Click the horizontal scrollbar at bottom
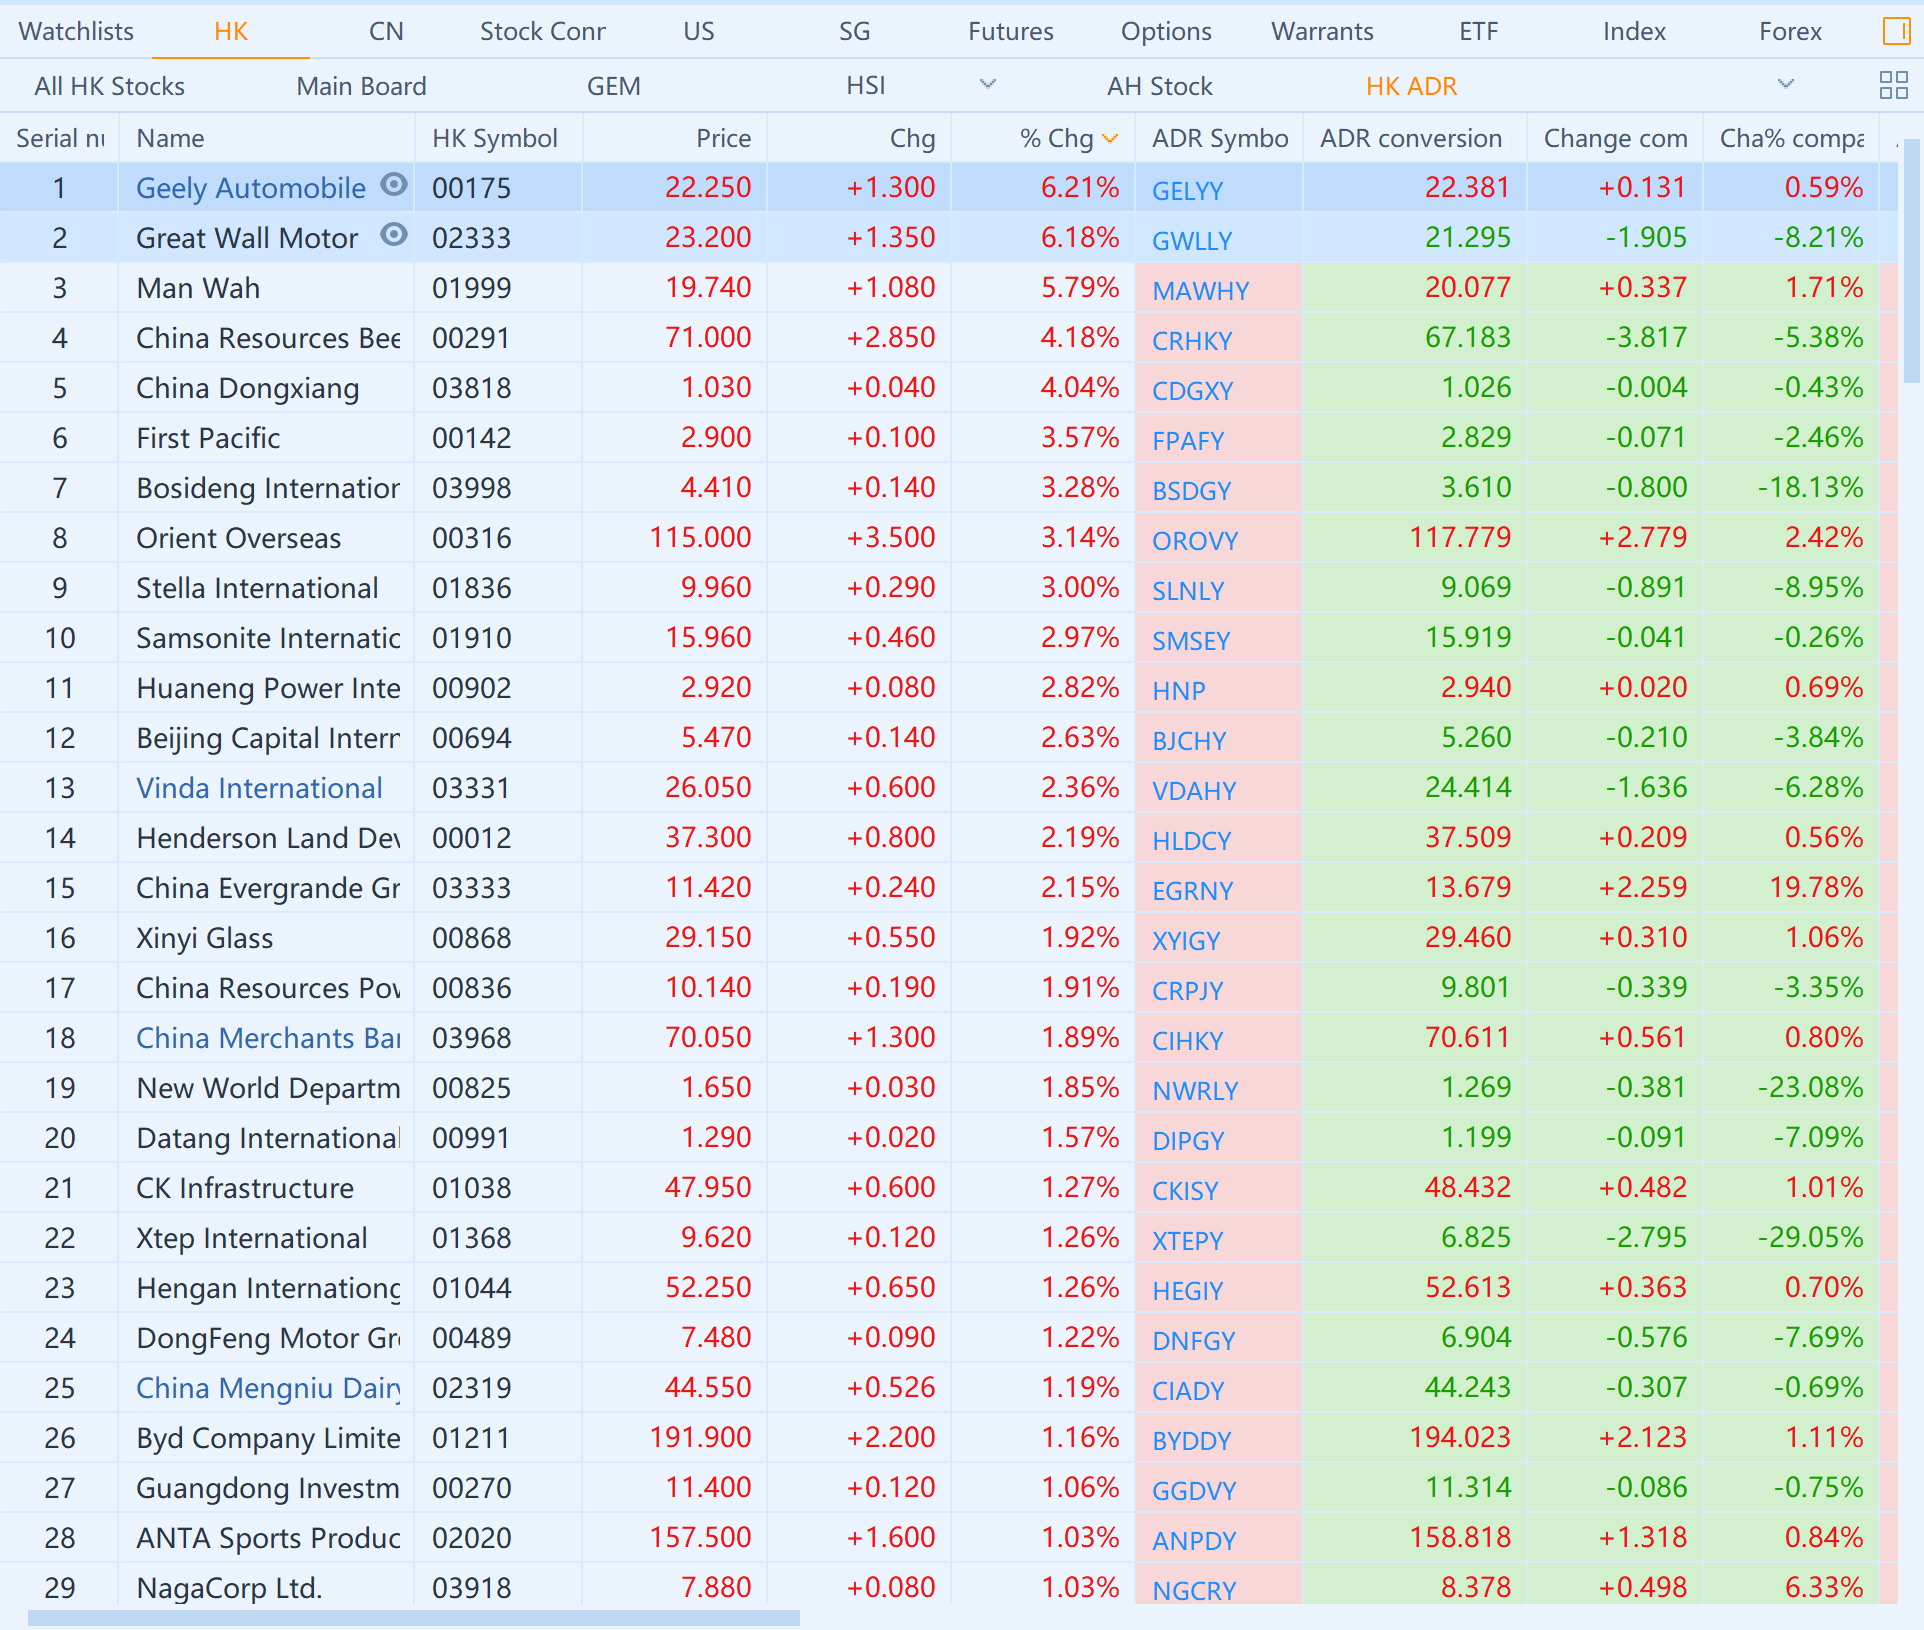 pos(413,1617)
